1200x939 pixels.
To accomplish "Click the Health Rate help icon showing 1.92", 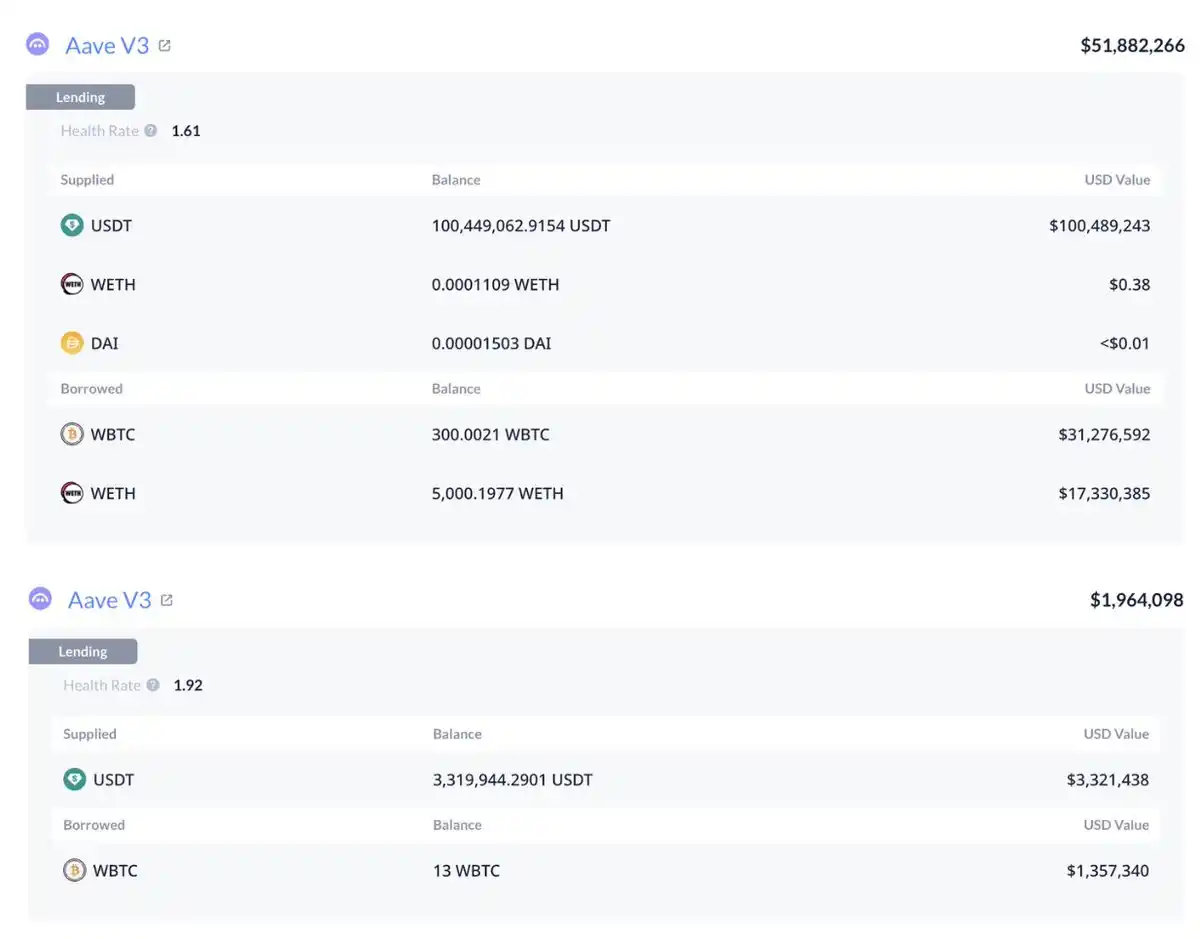I will [x=153, y=685].
